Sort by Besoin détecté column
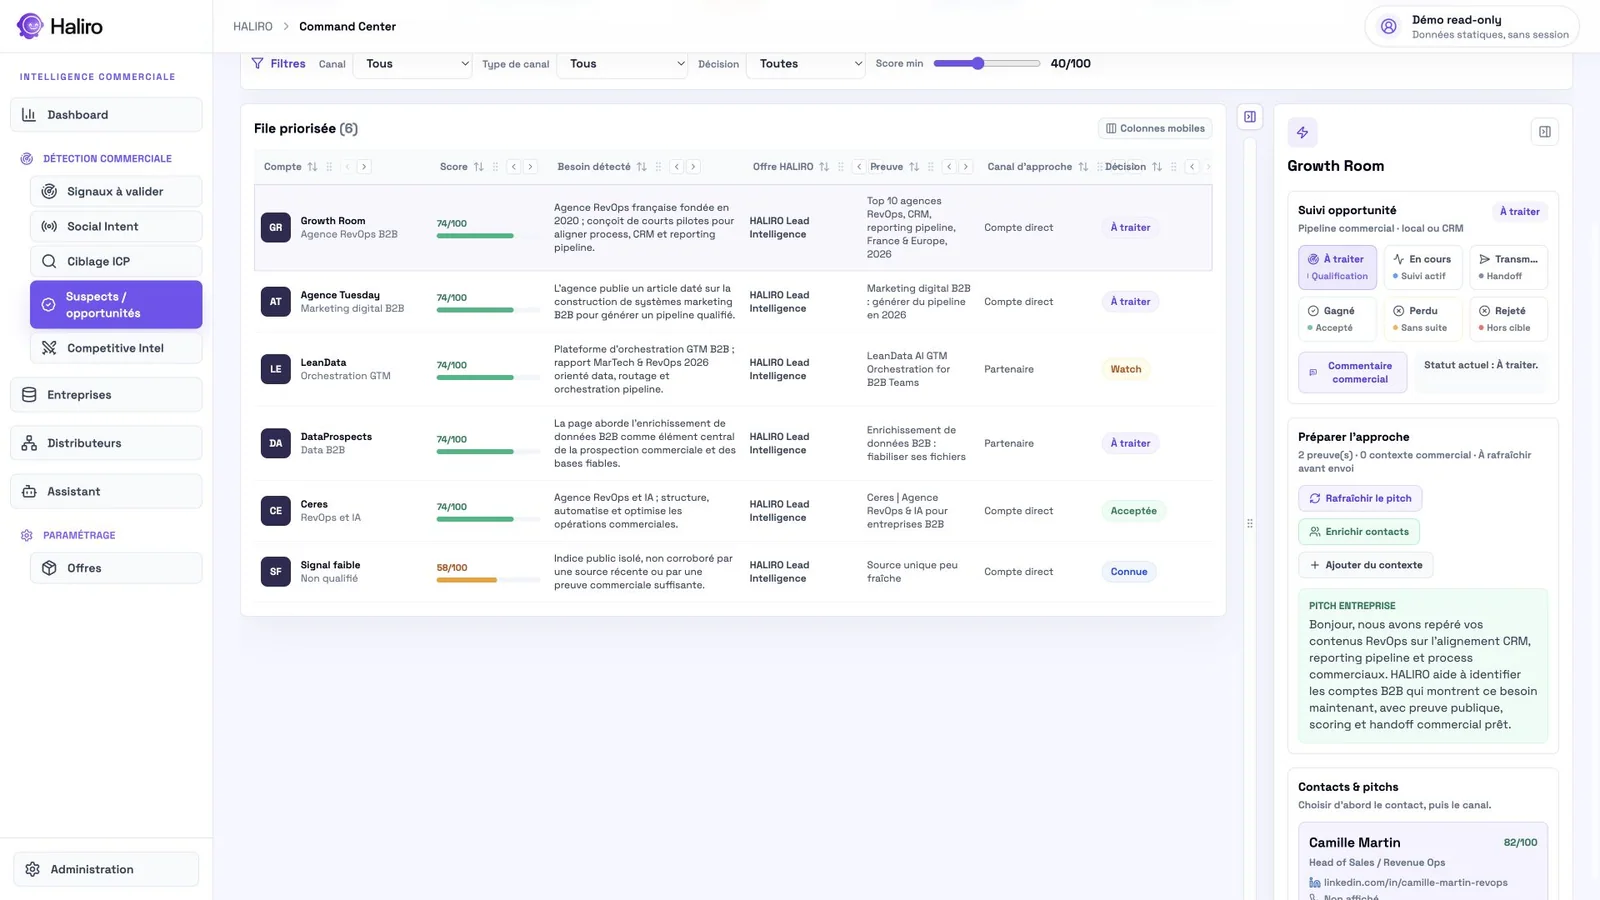The image size is (1600, 900). pyautogui.click(x=642, y=167)
